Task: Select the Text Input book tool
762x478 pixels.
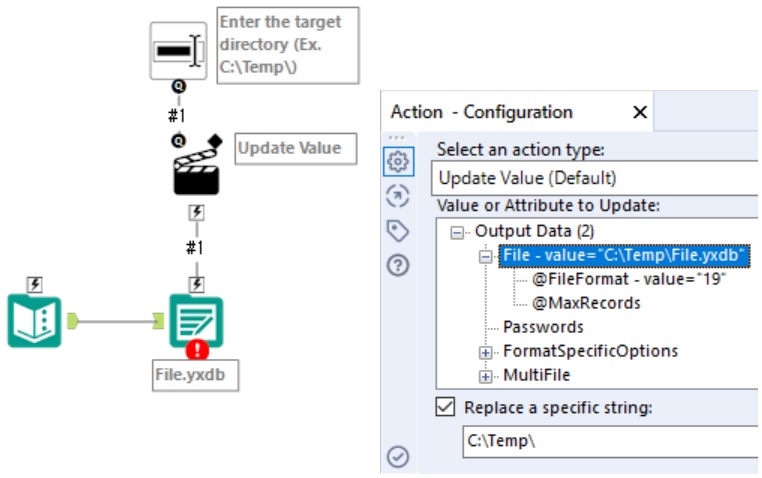Action: point(35,321)
